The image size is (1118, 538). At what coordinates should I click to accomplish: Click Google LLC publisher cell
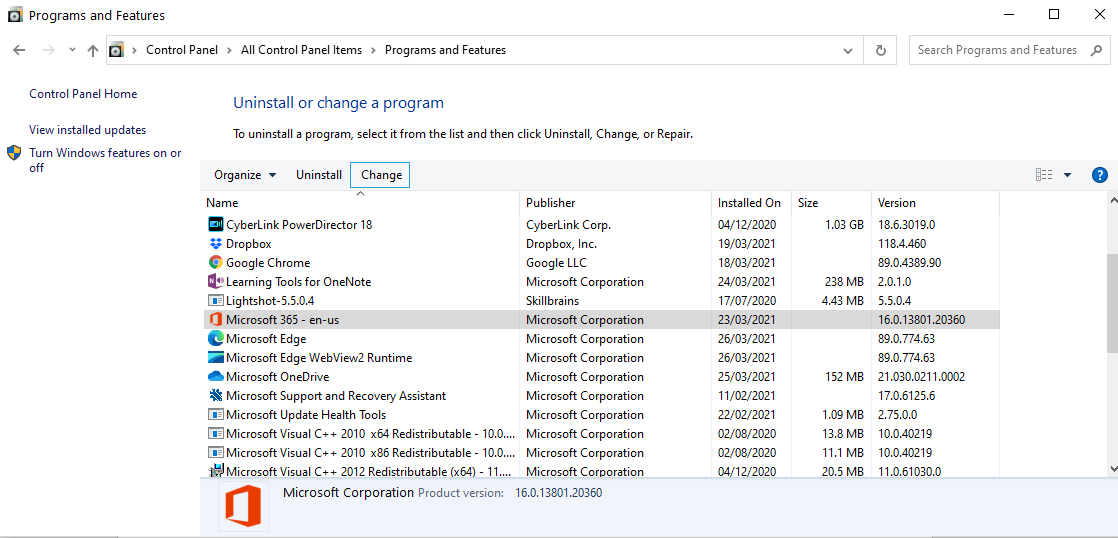coord(555,263)
